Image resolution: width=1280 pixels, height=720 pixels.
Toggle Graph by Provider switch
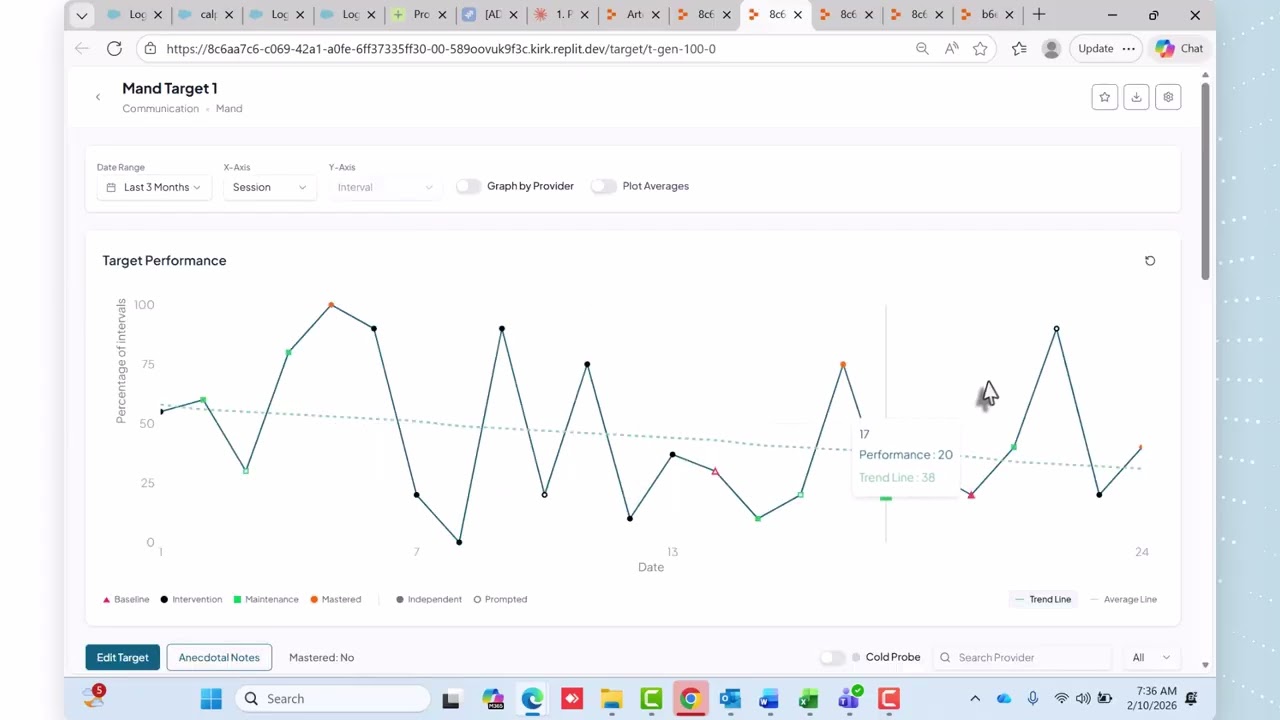pyautogui.click(x=468, y=186)
